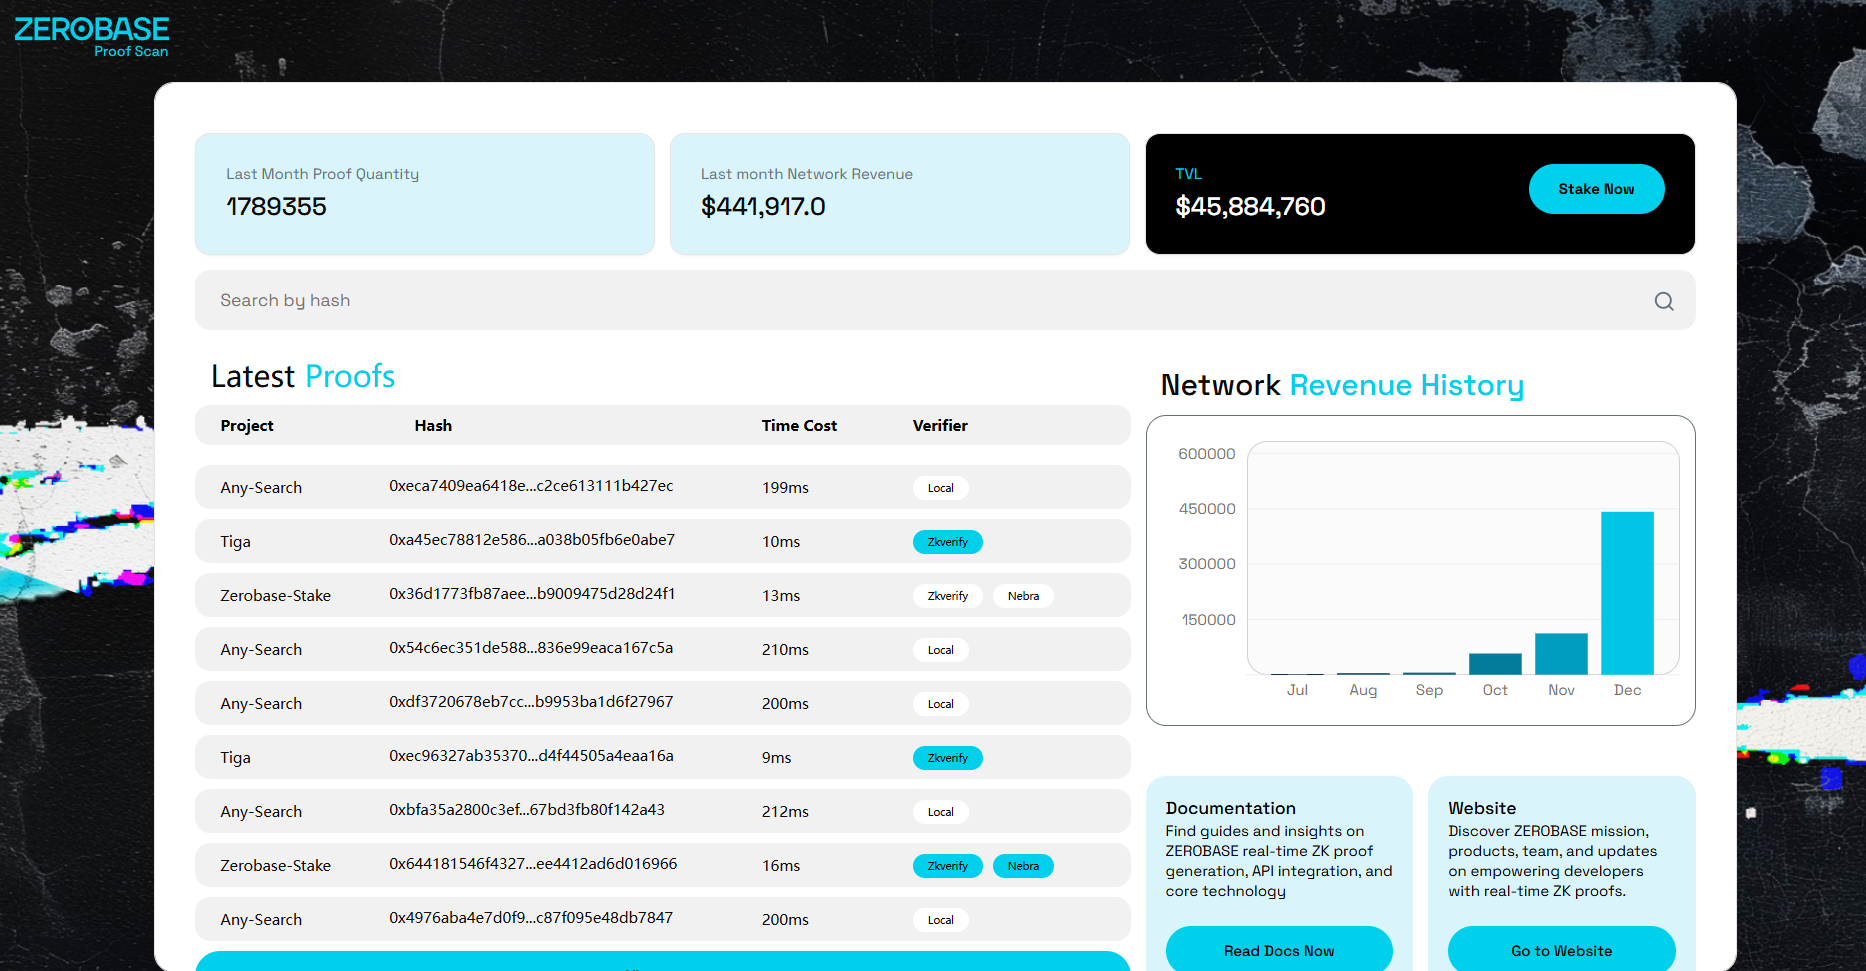
Task: Click Zkverify badge for hash 0xa45ec78812e586
Action: click(947, 542)
